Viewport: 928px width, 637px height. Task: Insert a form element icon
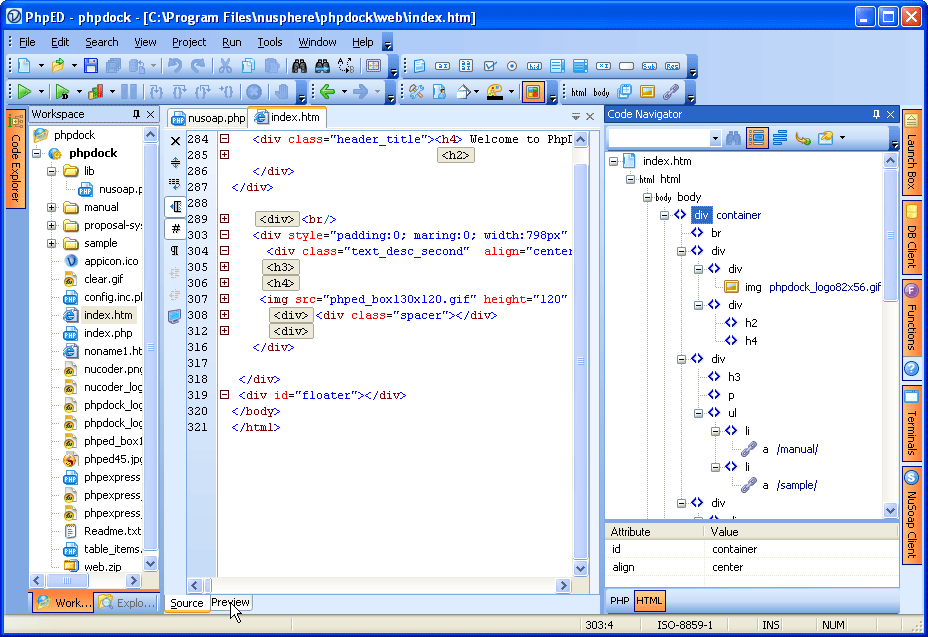[420, 66]
